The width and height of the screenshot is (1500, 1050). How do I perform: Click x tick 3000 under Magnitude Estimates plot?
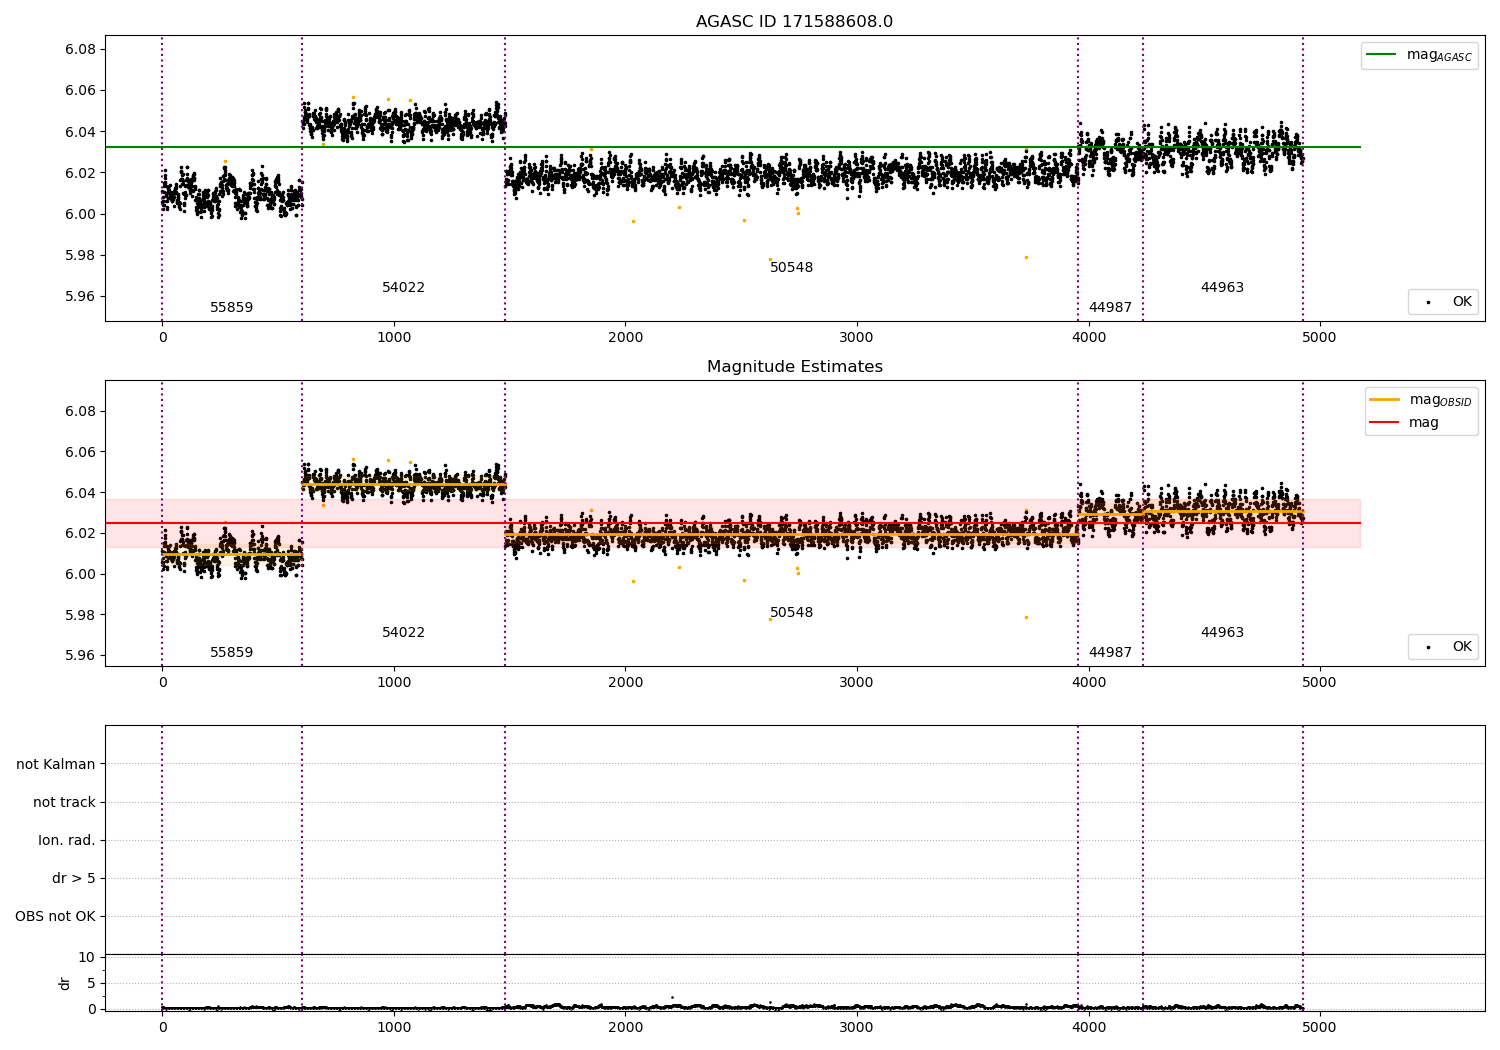coord(857,683)
